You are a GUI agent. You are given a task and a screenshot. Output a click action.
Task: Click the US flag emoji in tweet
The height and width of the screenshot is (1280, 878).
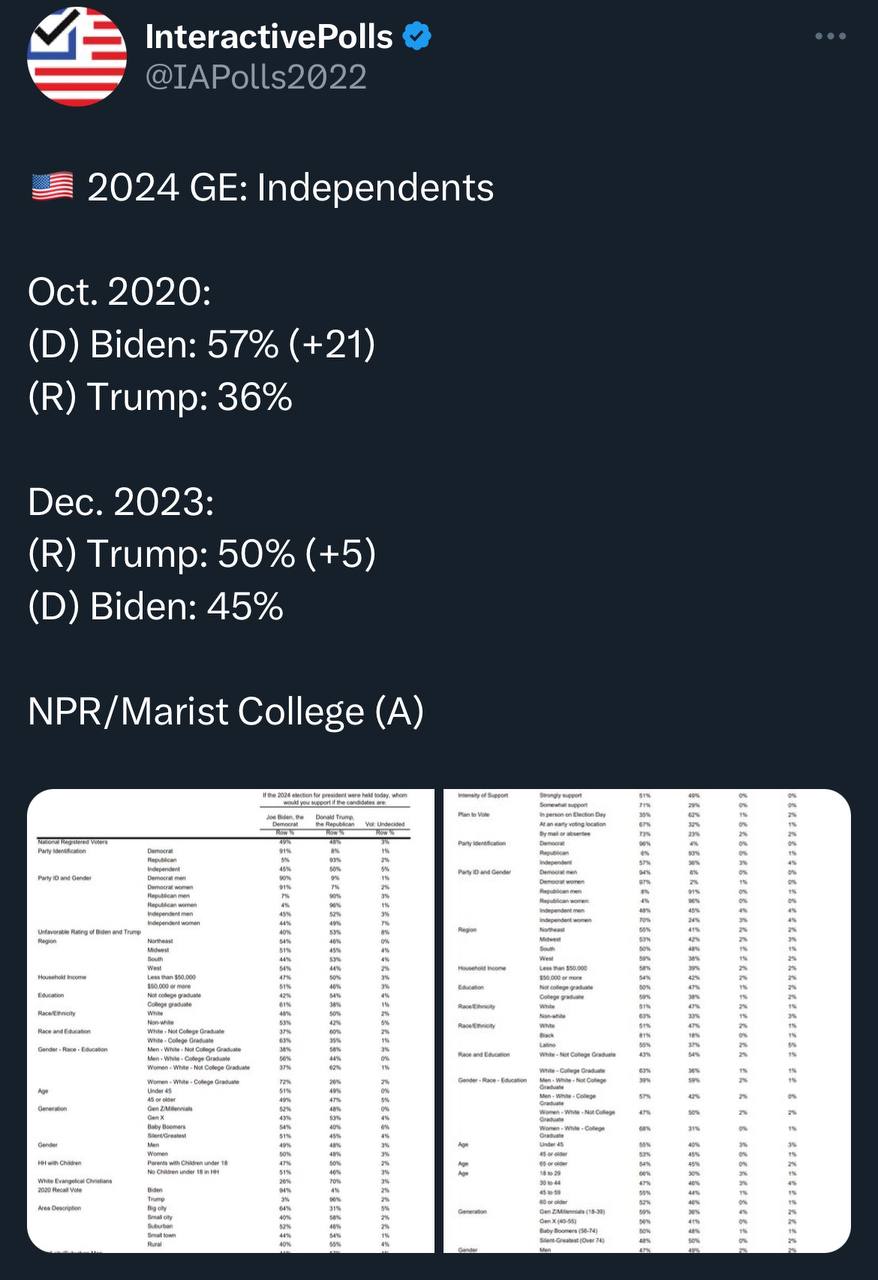pyautogui.click(x=51, y=187)
